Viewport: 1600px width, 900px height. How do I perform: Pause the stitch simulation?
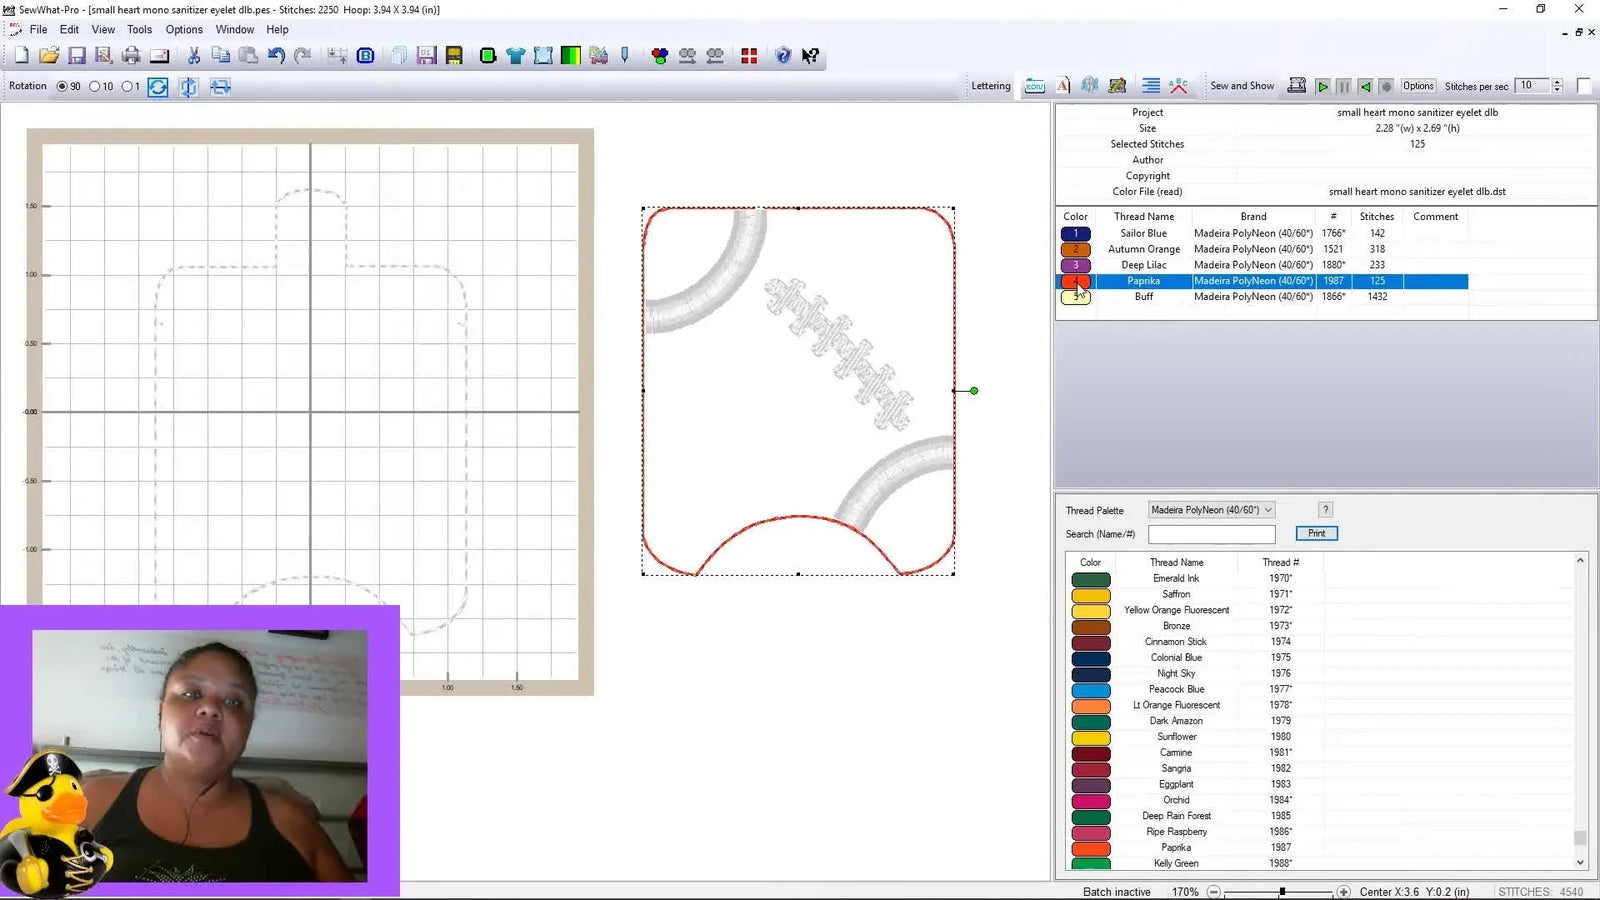(1343, 86)
